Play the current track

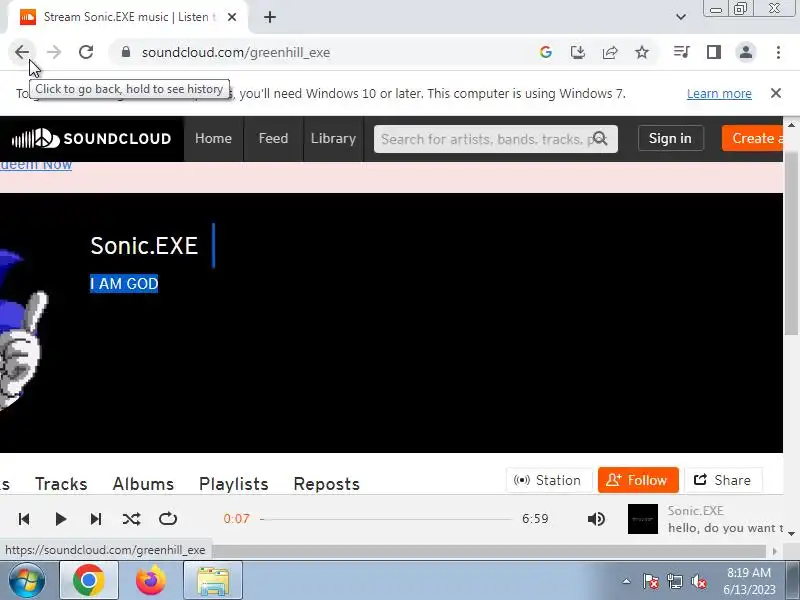tap(60, 519)
